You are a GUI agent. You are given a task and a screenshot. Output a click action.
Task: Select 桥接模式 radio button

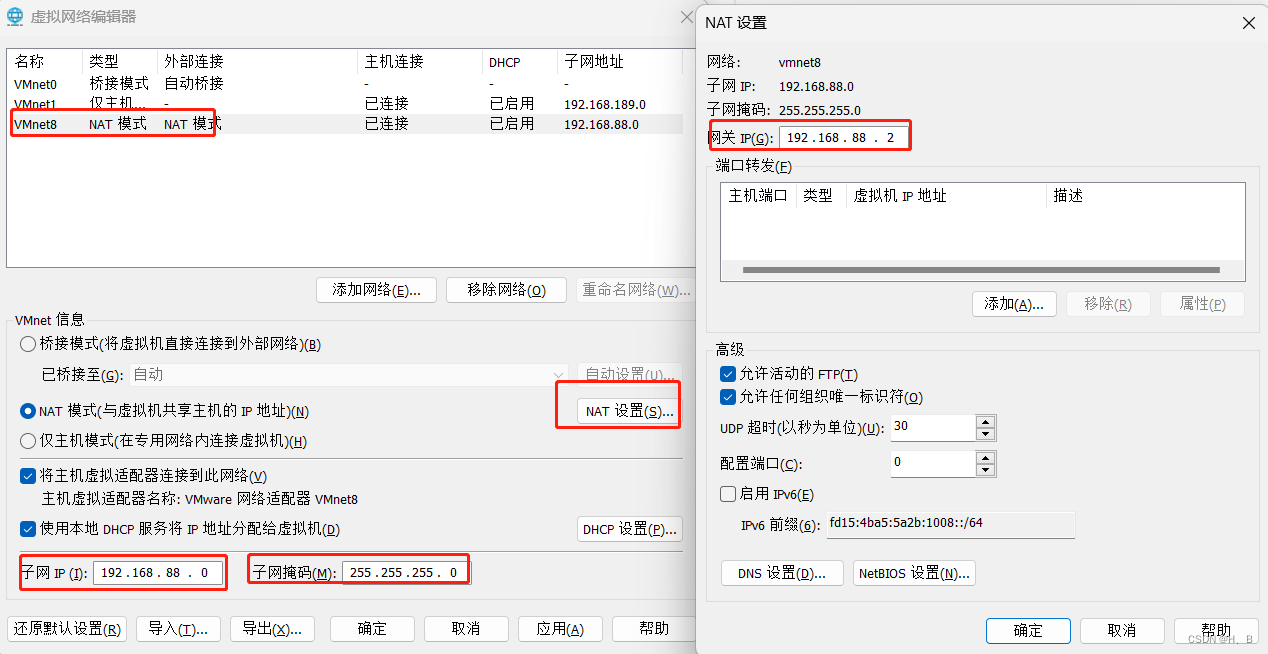[x=28, y=344]
